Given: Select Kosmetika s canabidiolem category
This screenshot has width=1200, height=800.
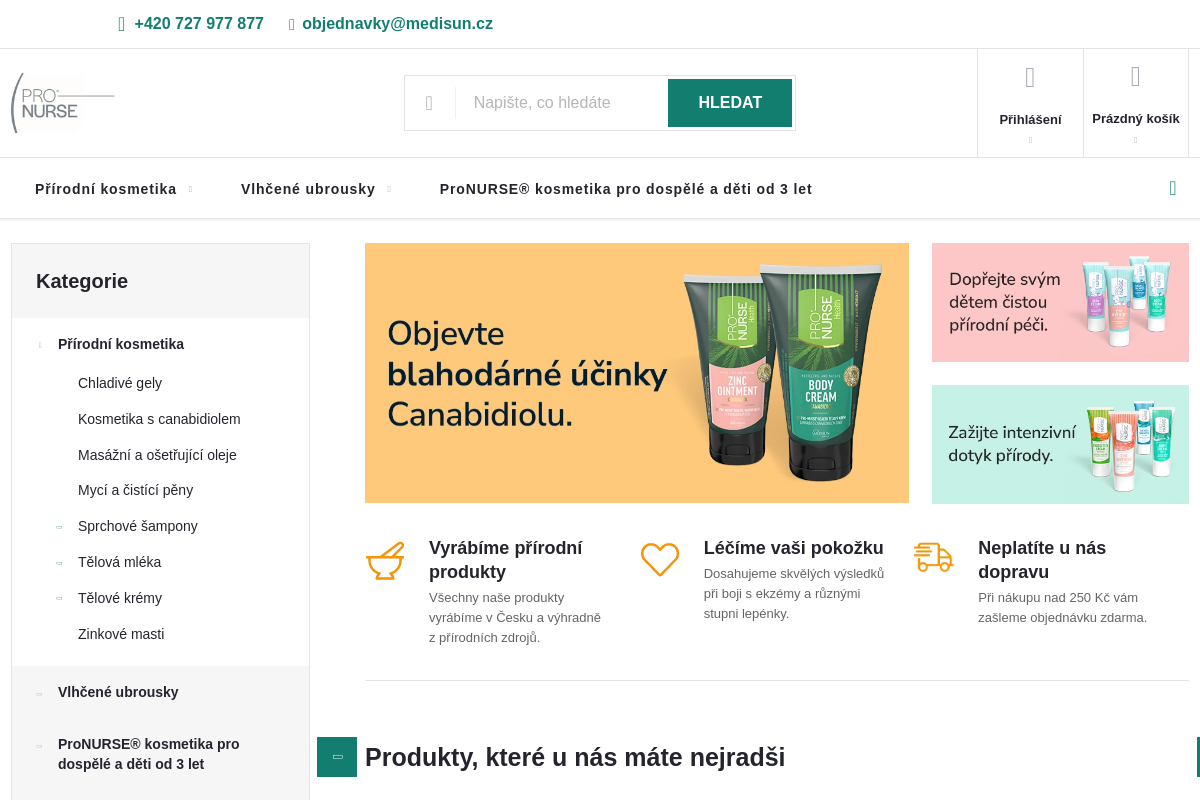Looking at the screenshot, I should point(159,419).
